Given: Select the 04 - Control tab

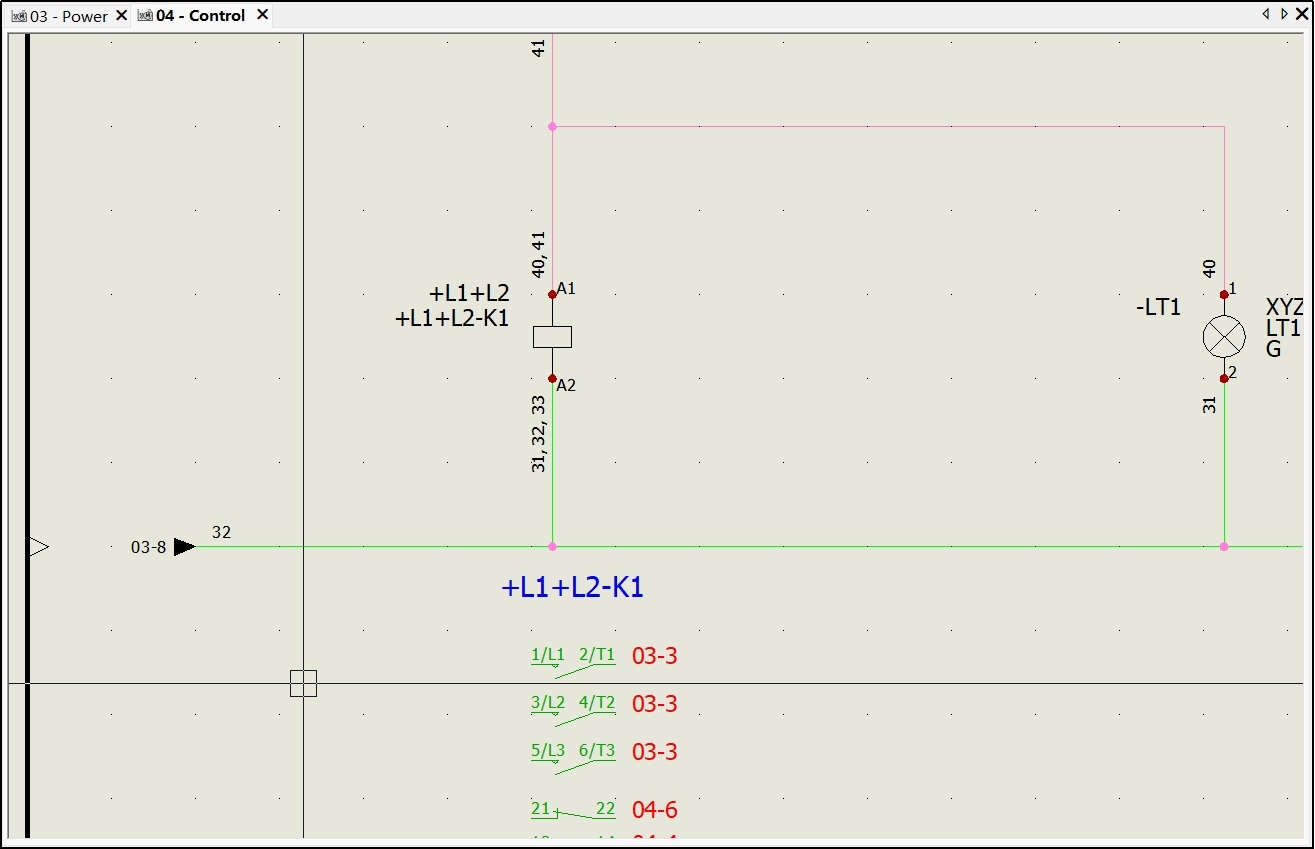Looking at the screenshot, I should [x=200, y=16].
